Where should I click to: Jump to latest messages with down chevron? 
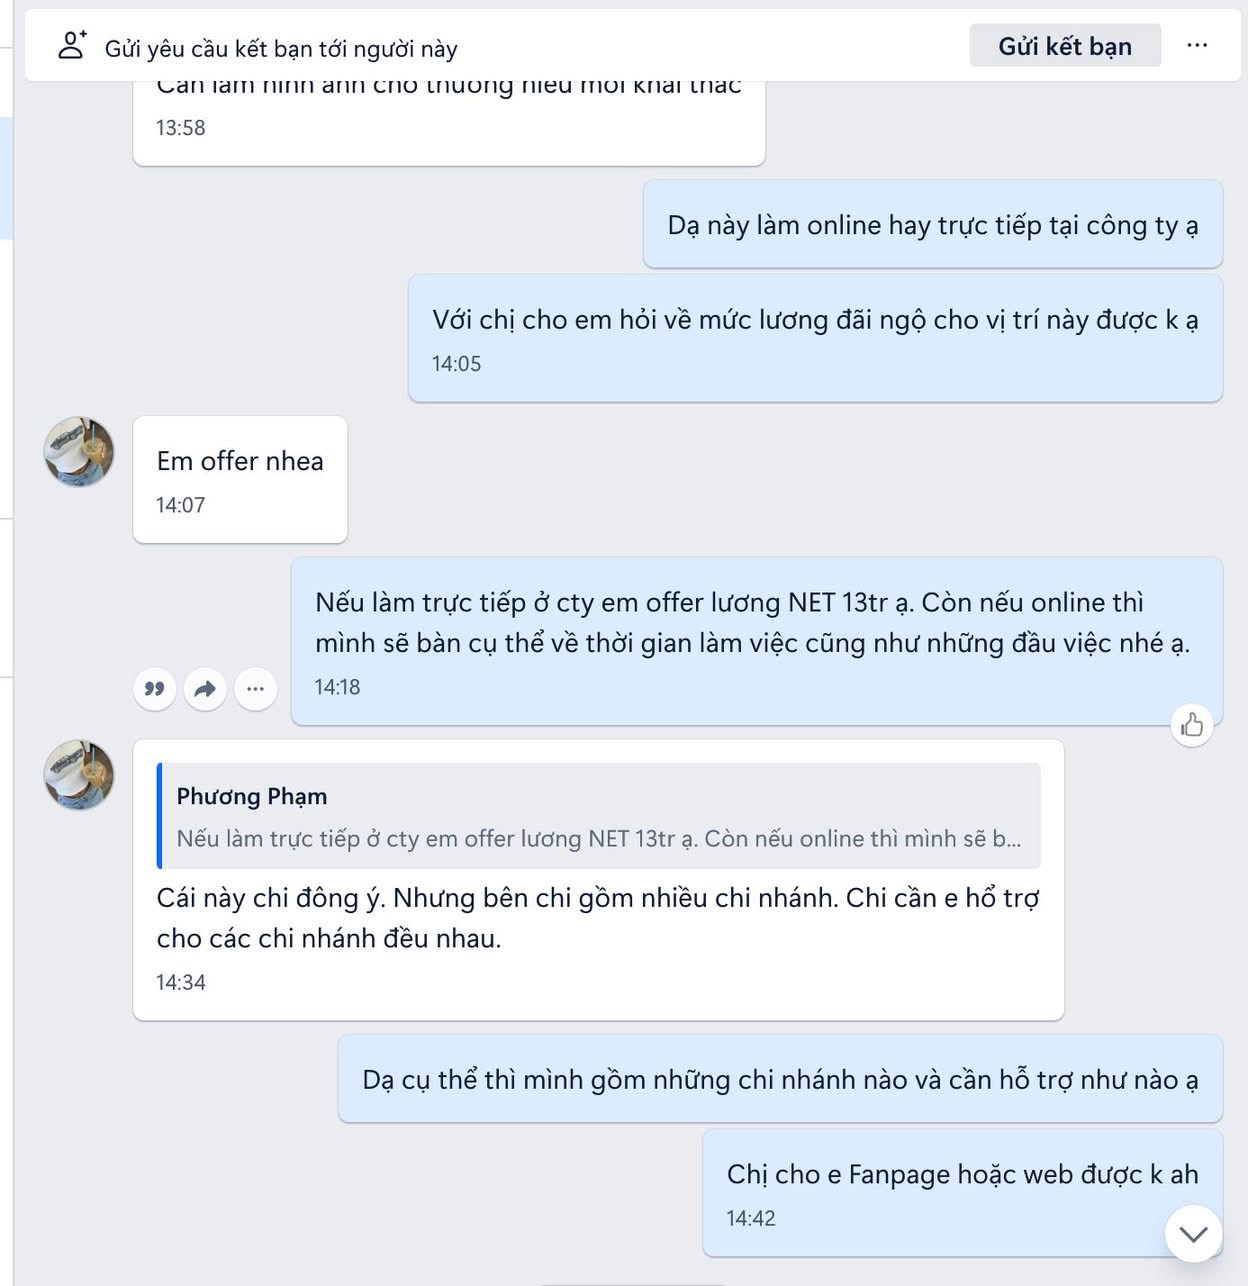click(1193, 1233)
